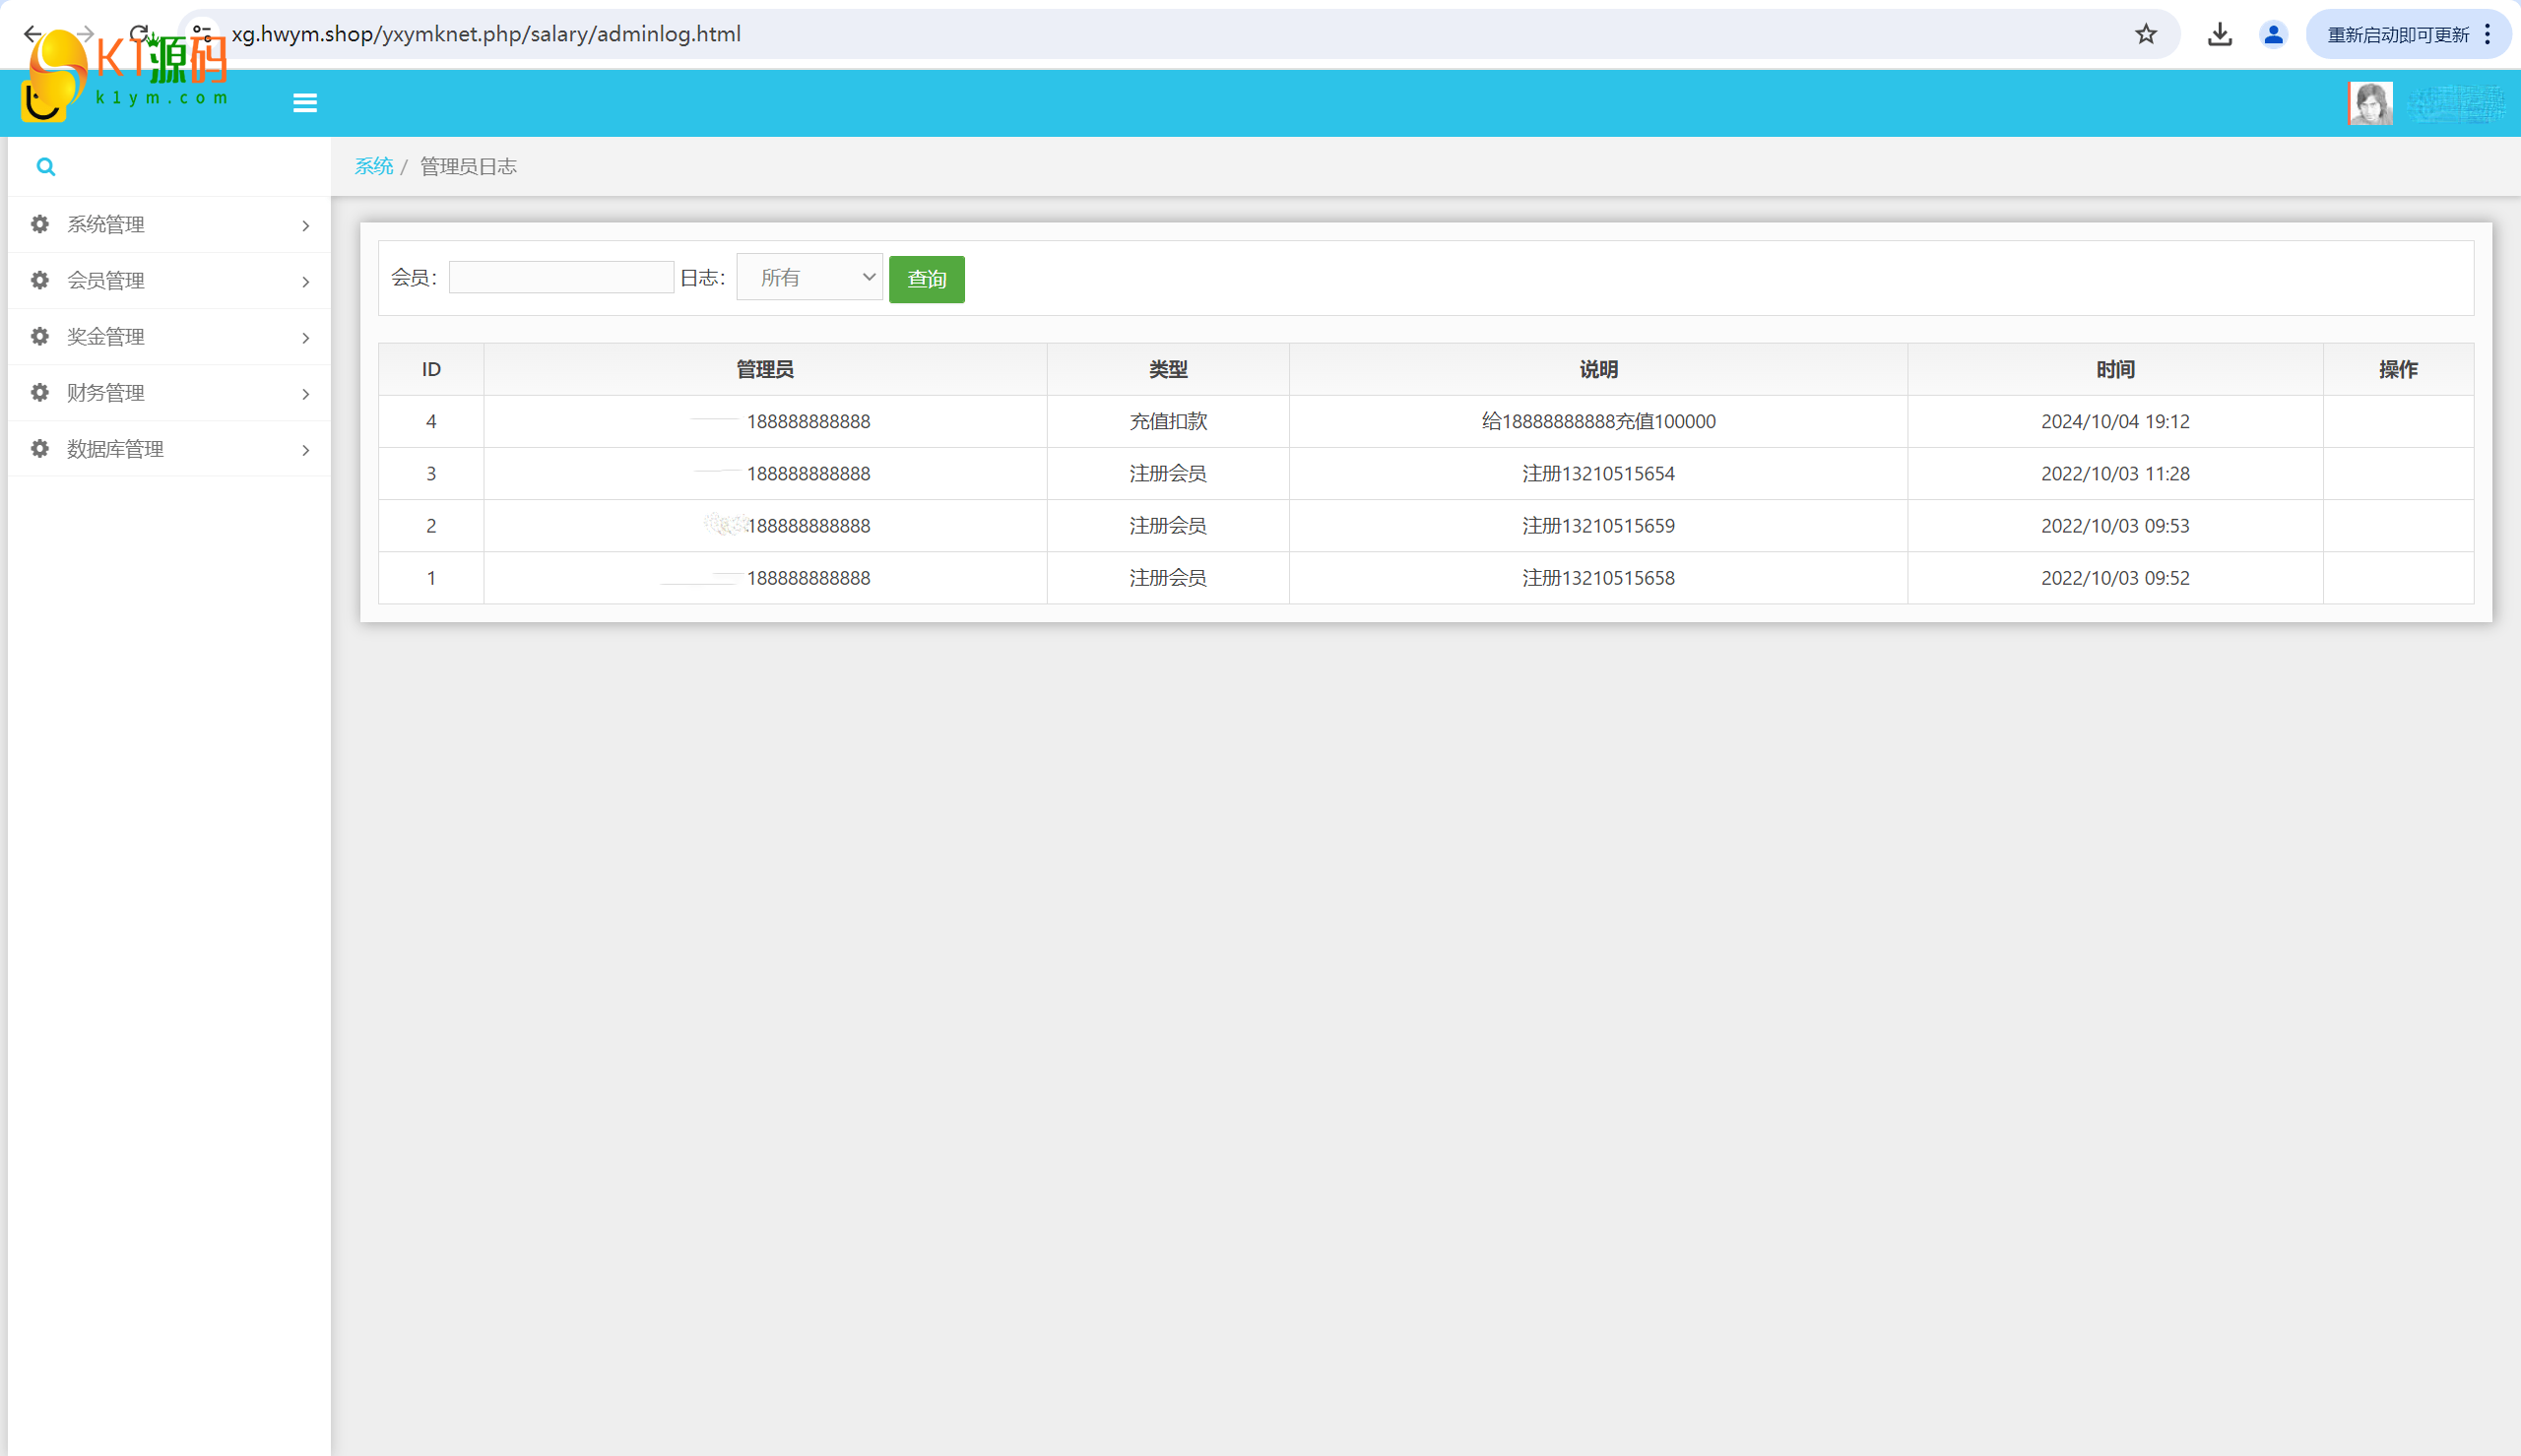This screenshot has height=1456, width=2521.
Task: Click the gear icon beside 系统管理
Action: (40, 224)
